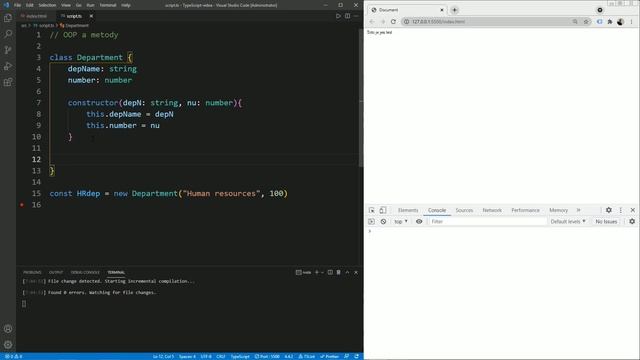Switch to the DevTools Elements tab
This screenshot has width=640, height=360.
click(x=408, y=210)
